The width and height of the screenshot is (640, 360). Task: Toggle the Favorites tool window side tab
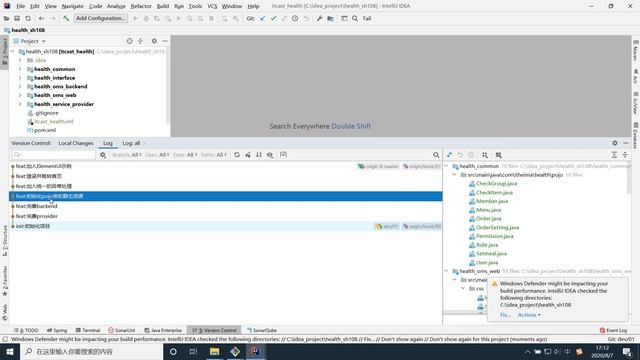click(4, 281)
